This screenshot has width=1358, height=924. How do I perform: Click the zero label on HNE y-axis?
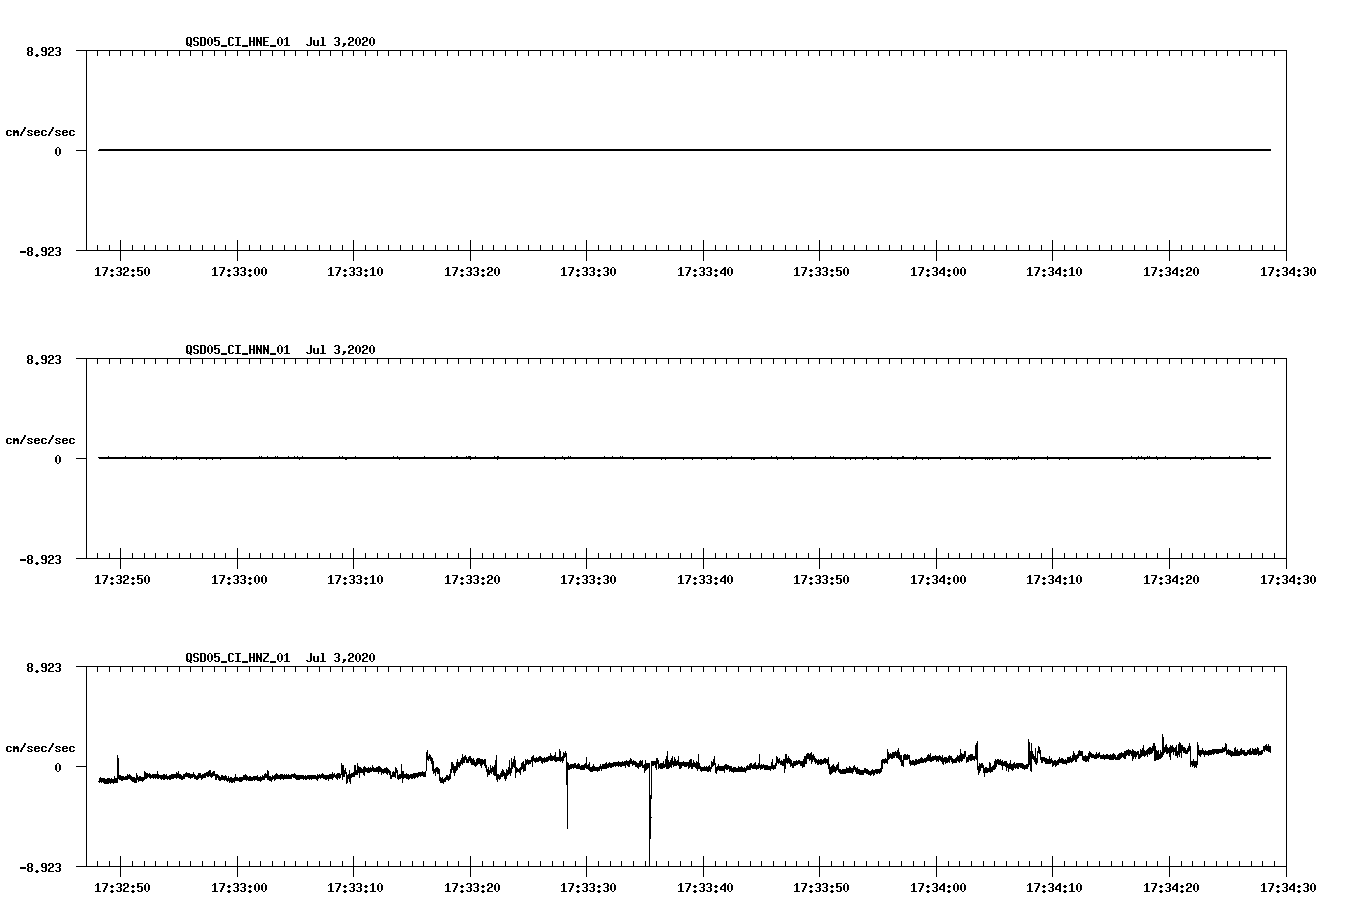pos(58,151)
